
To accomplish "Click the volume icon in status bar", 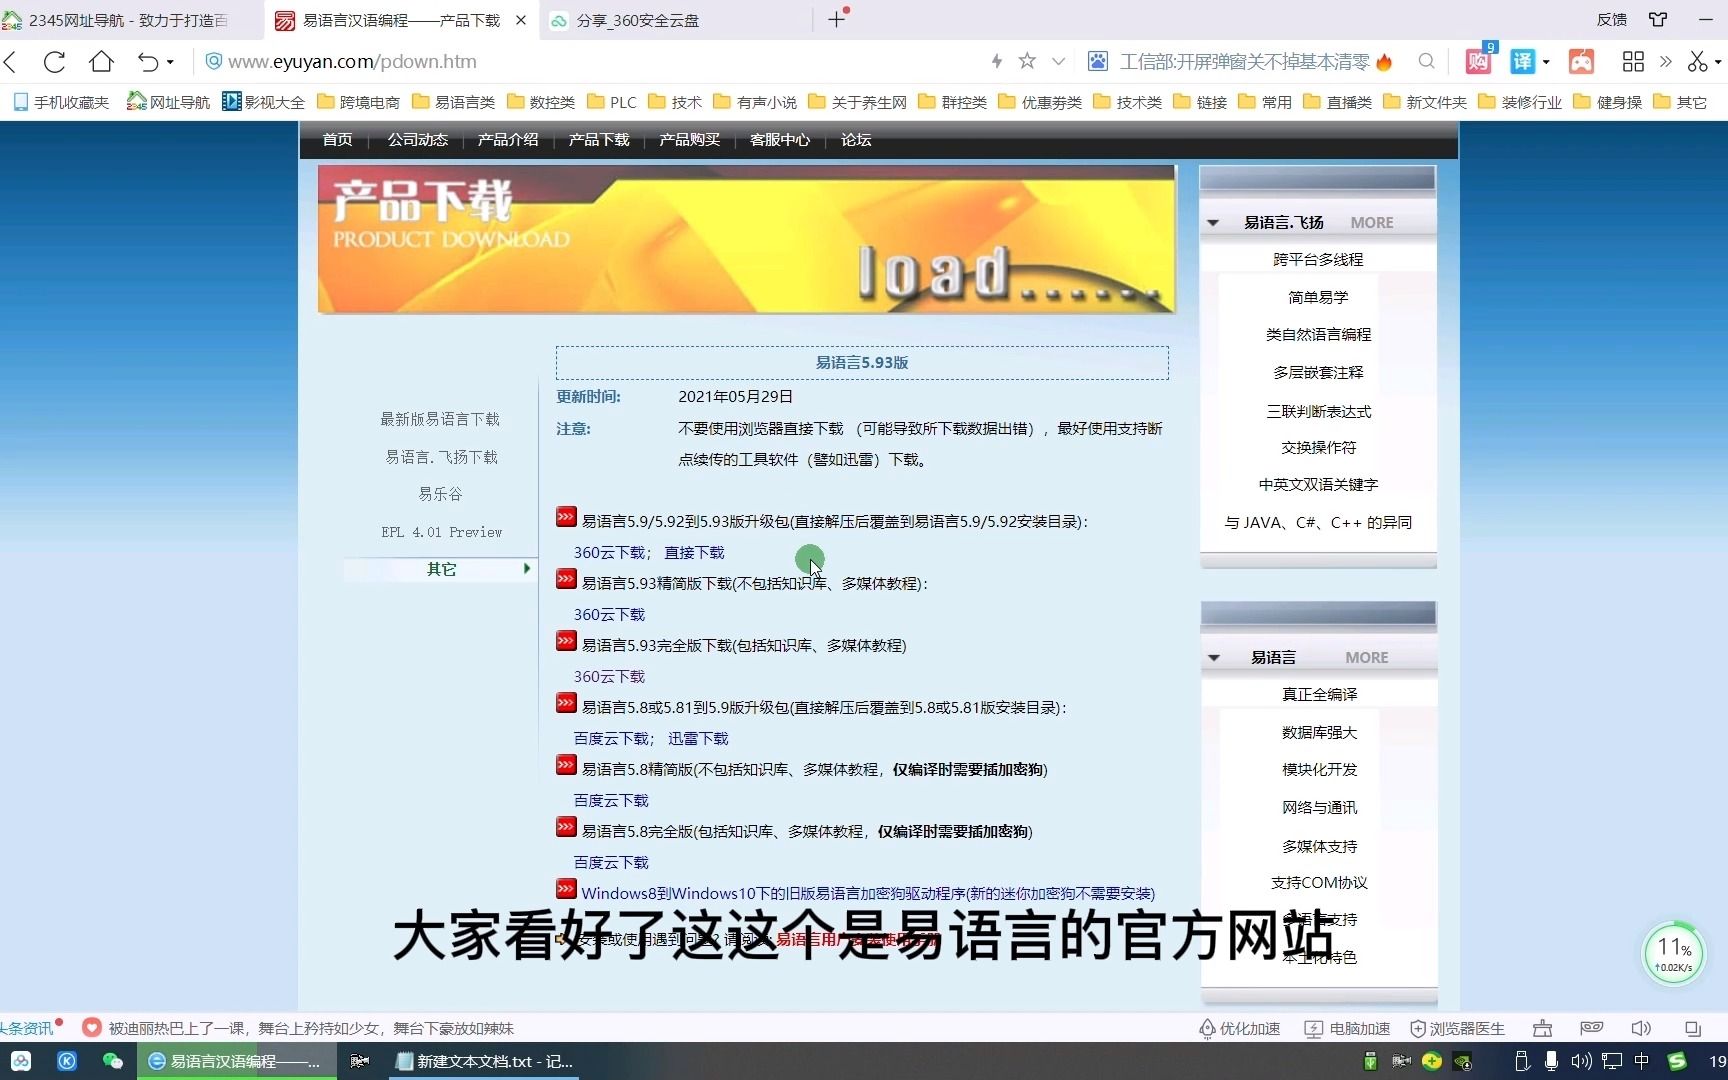I will tap(1641, 1028).
